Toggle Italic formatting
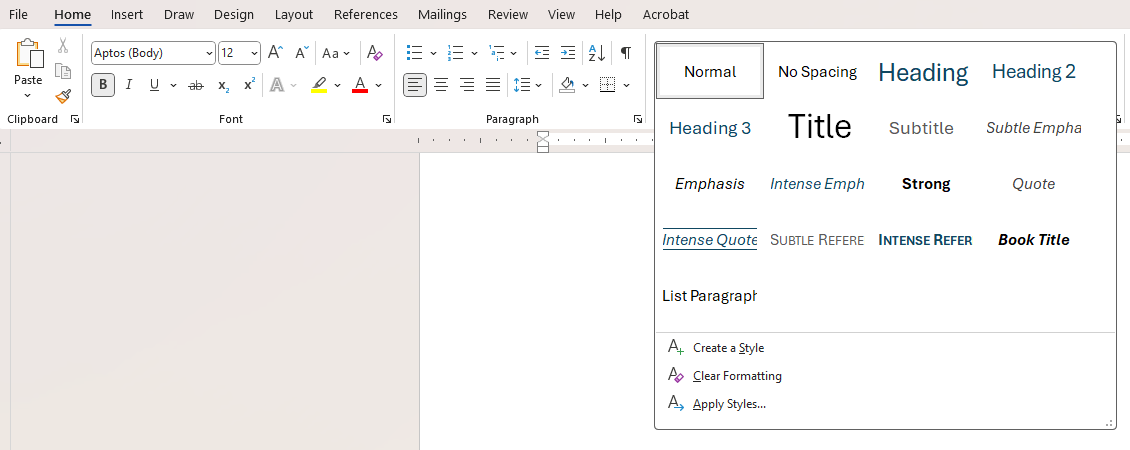 [129, 85]
